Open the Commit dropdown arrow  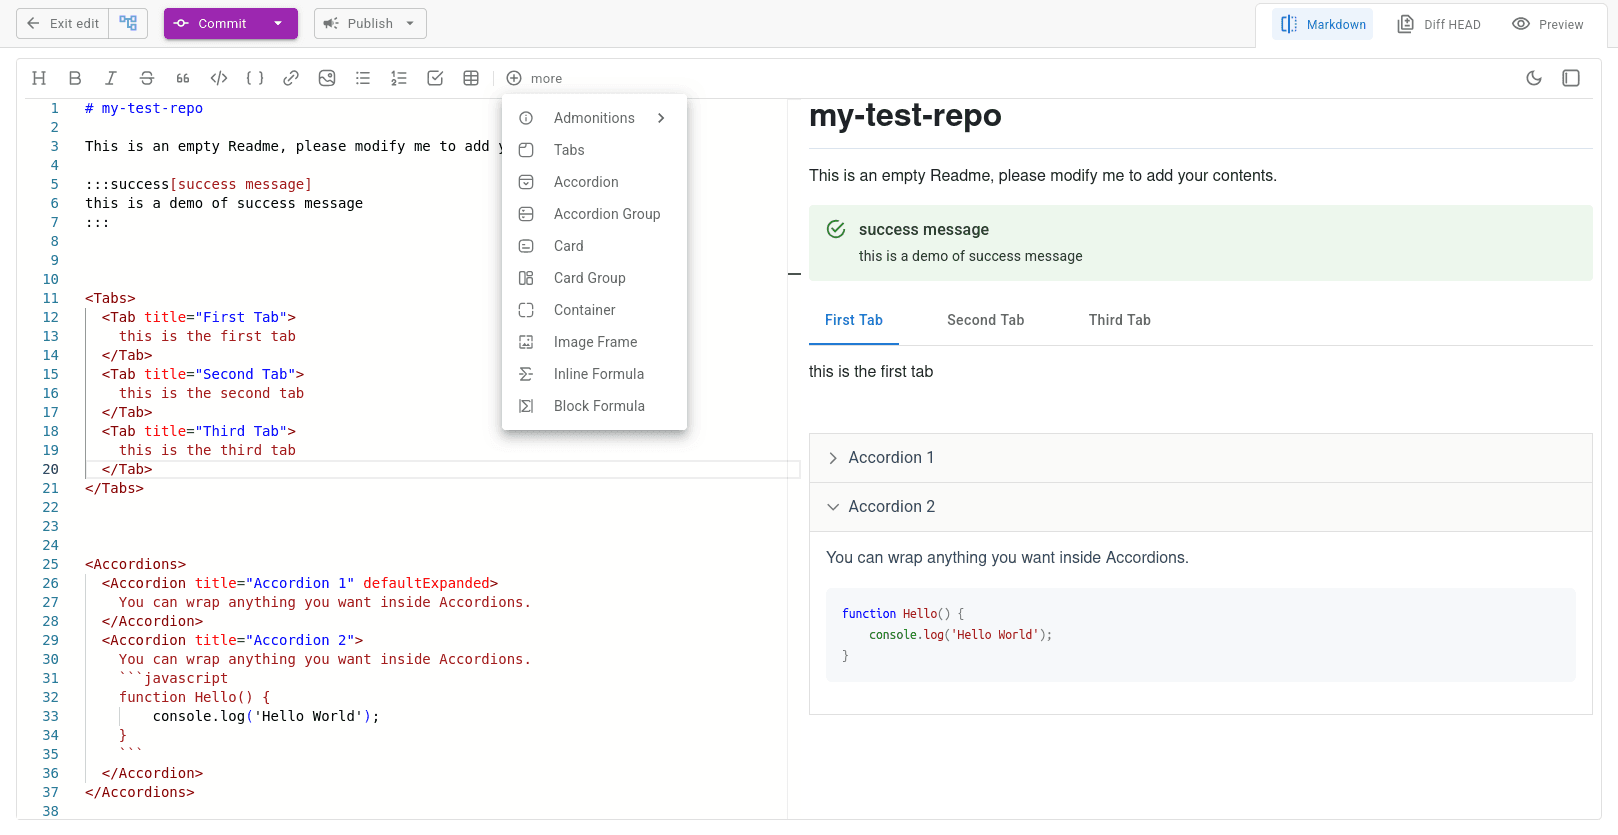tap(278, 23)
